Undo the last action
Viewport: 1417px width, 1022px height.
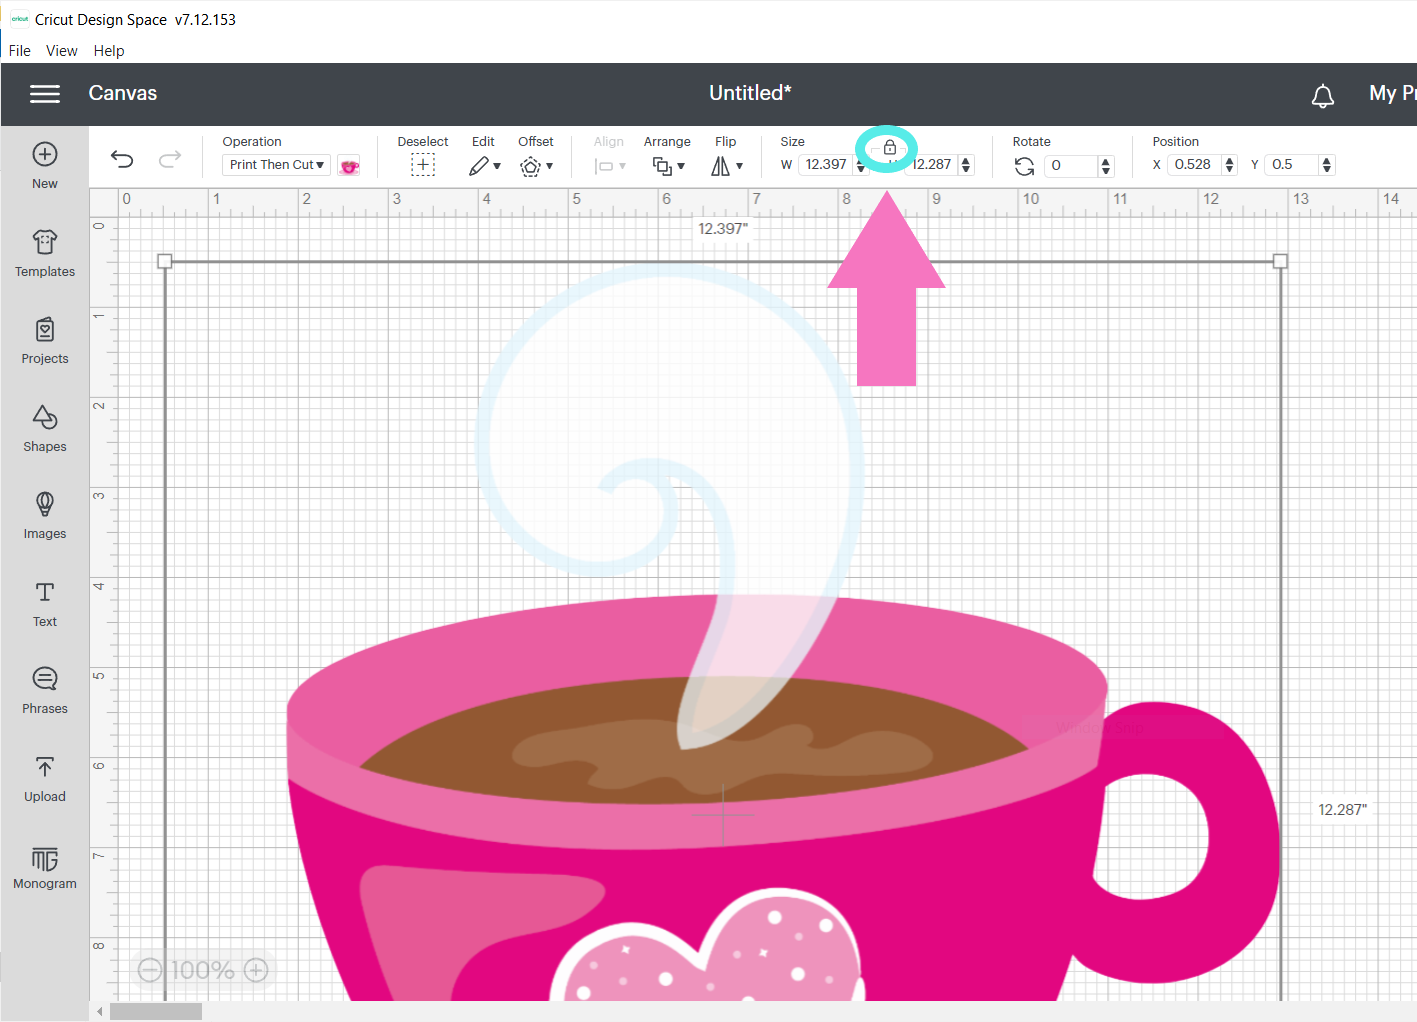coord(121,159)
